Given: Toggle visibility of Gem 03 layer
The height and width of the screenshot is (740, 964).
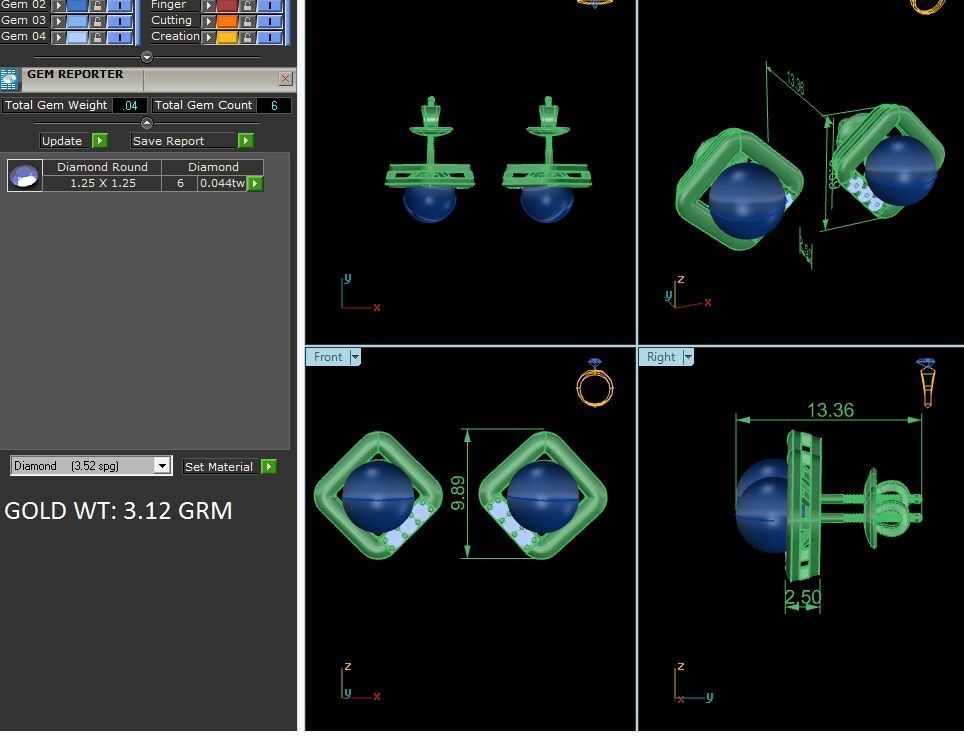Looking at the screenshot, I should pos(120,21).
